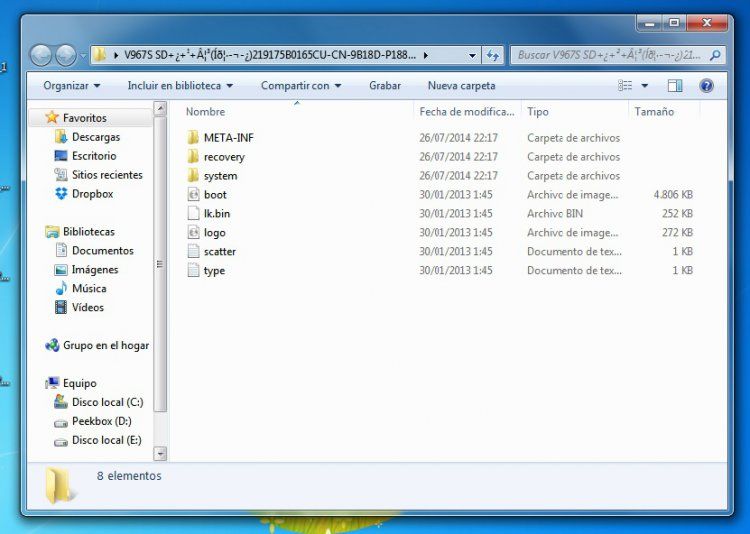Screen dimensions: 750x534
Task: Expand the view options arrow
Action: point(644,86)
